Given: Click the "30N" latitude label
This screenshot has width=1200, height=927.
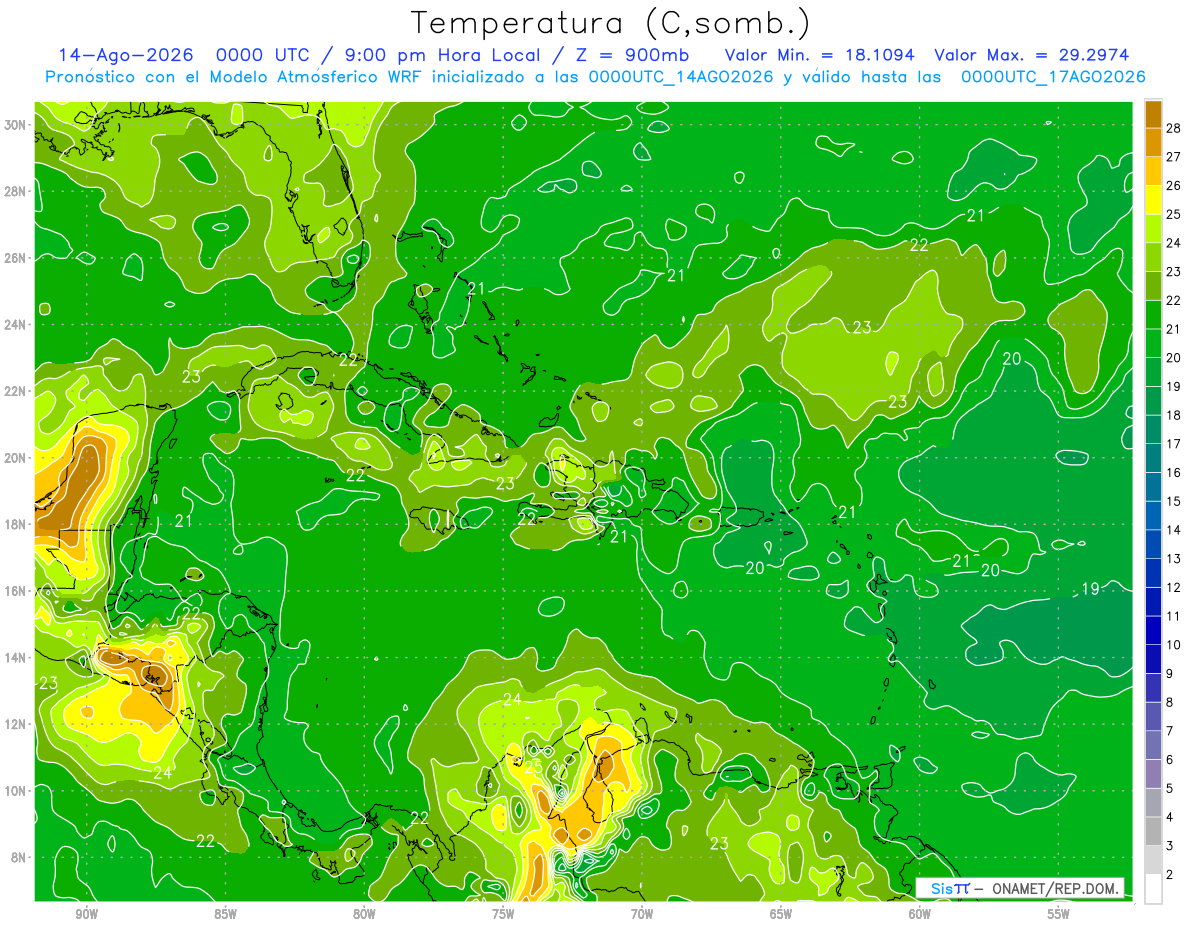Looking at the screenshot, I should [x=15, y=125].
